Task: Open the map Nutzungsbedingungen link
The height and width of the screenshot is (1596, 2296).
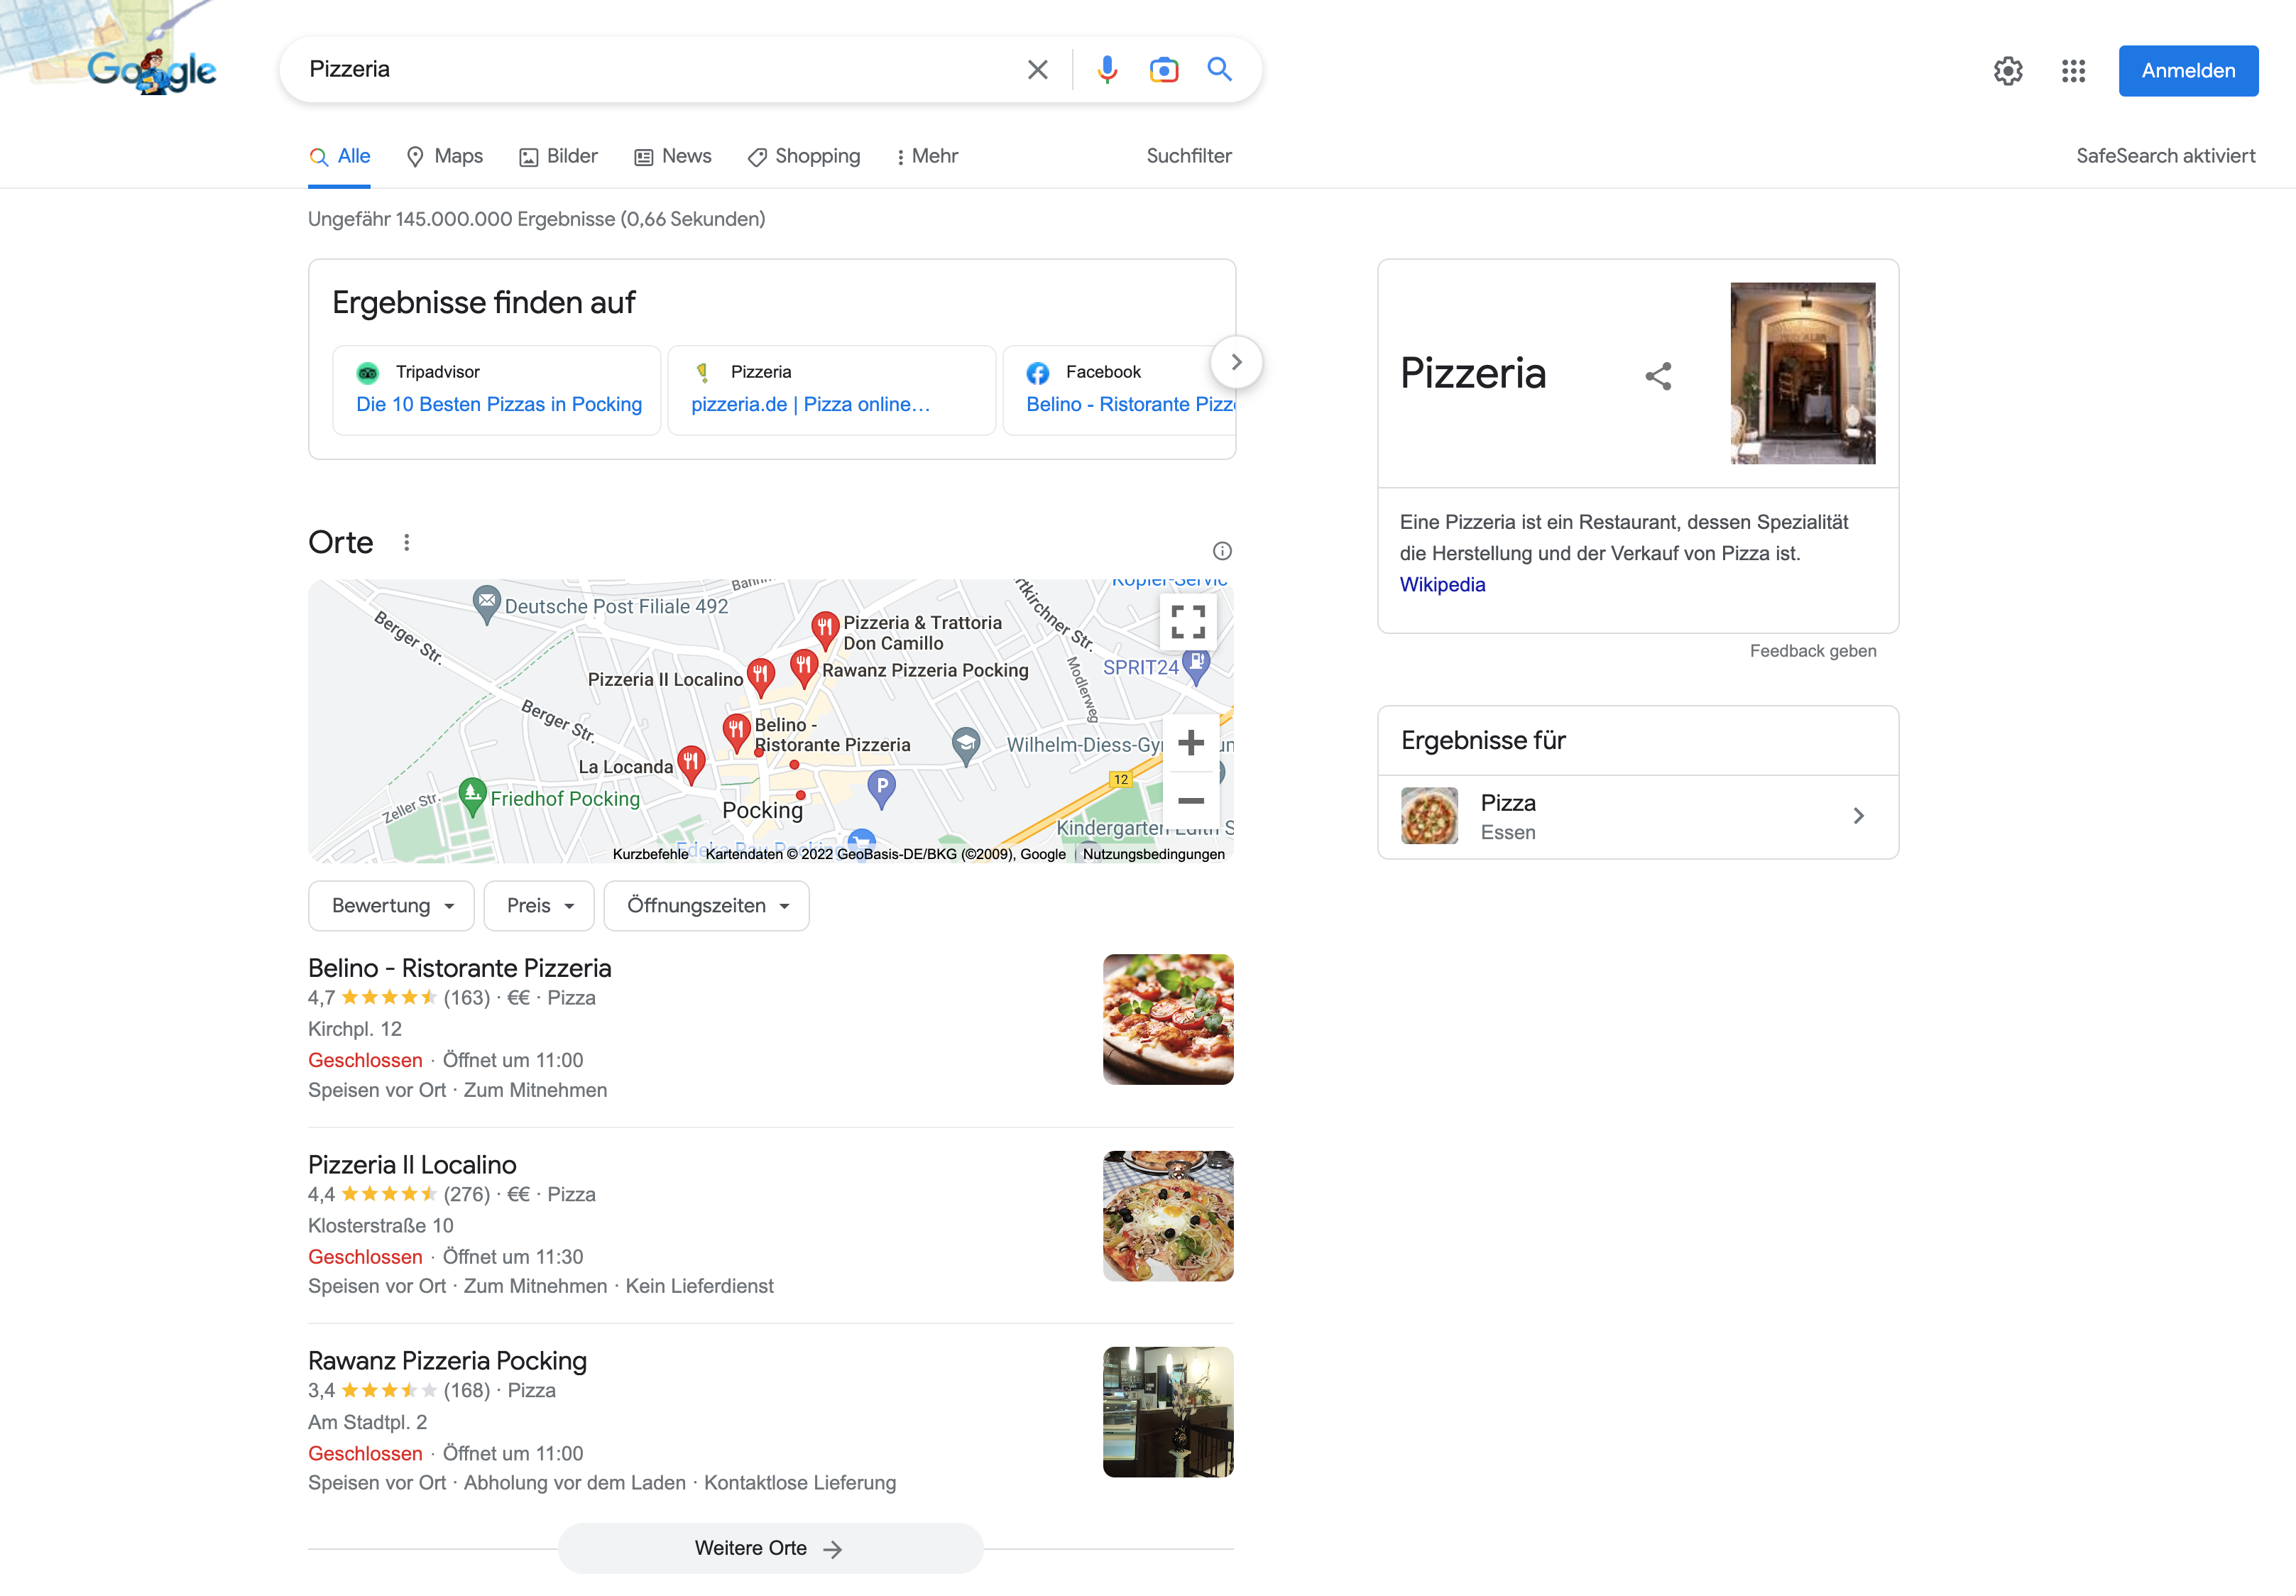Action: point(1153,854)
